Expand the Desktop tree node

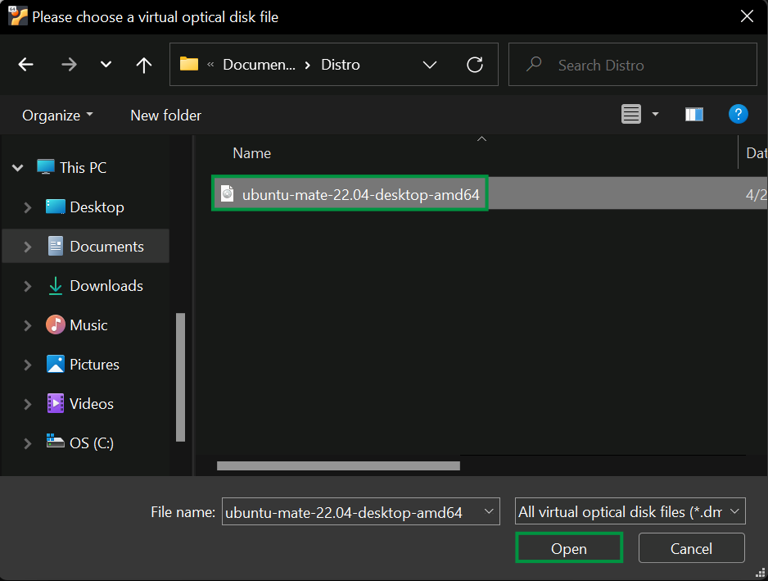coord(27,207)
